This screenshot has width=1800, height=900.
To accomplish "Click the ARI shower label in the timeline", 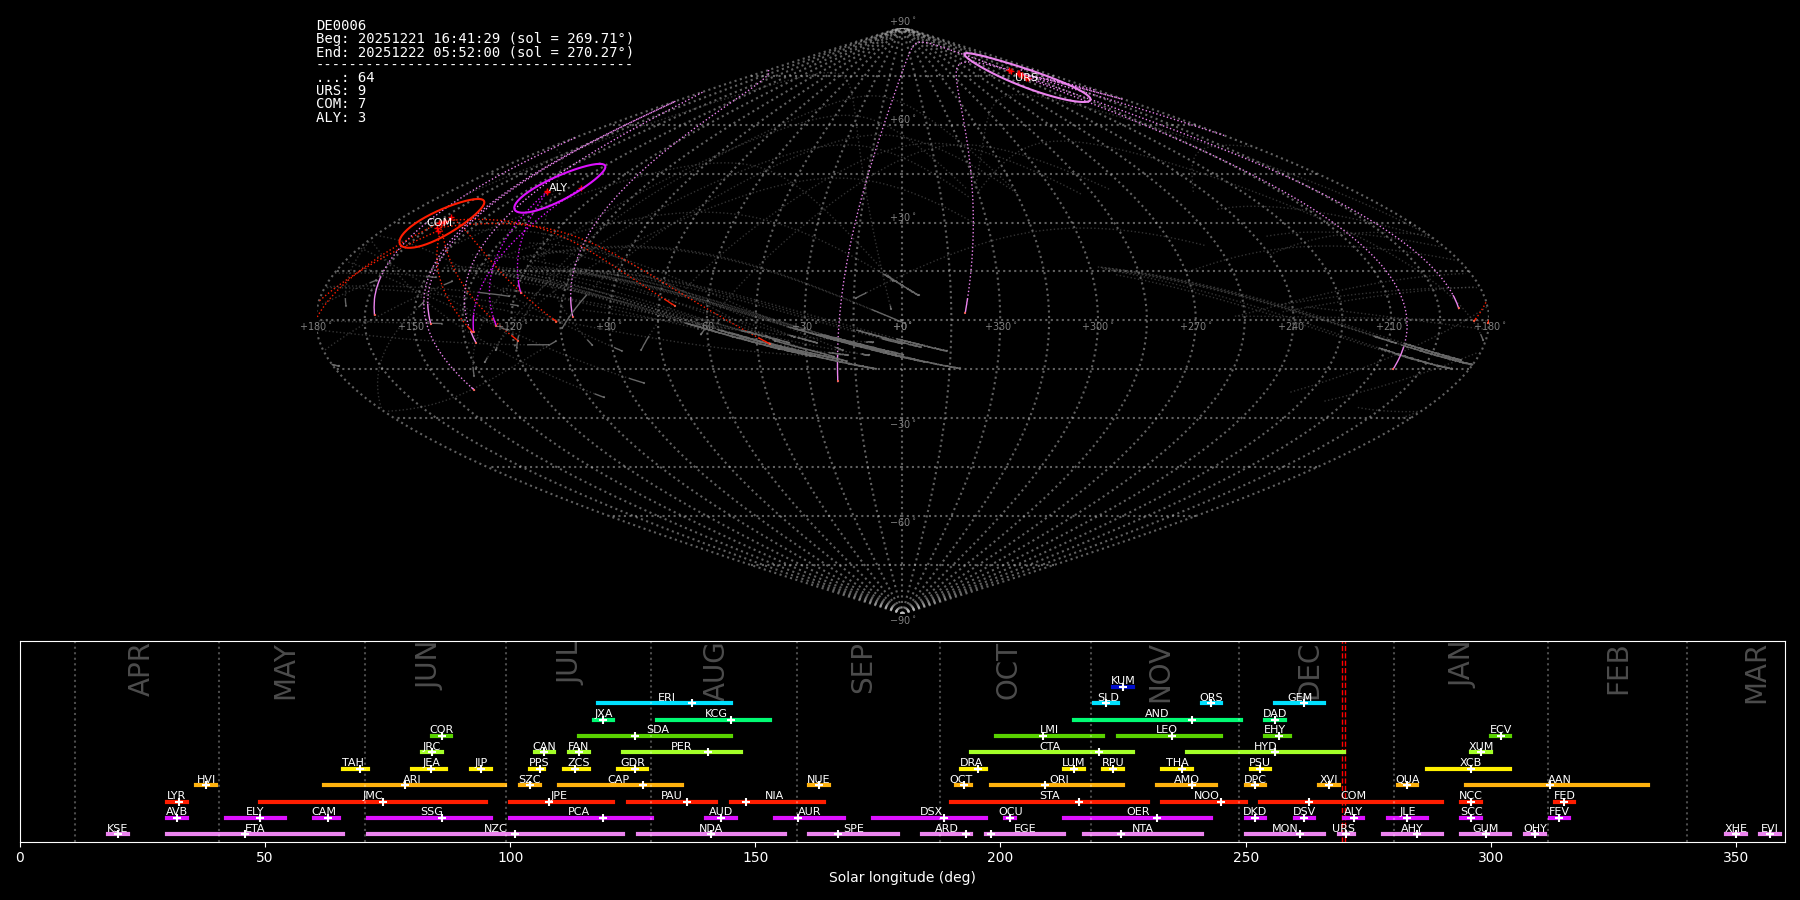I will tap(412, 780).
